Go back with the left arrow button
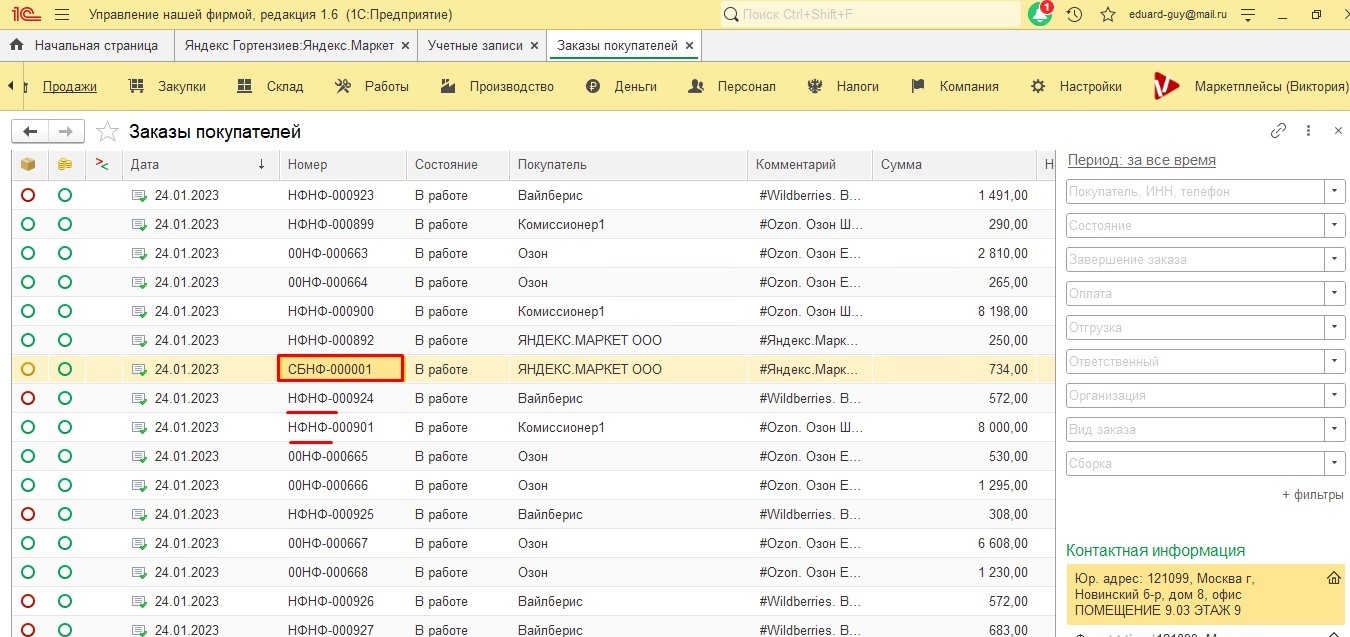The image size is (1350, 637). (x=30, y=131)
